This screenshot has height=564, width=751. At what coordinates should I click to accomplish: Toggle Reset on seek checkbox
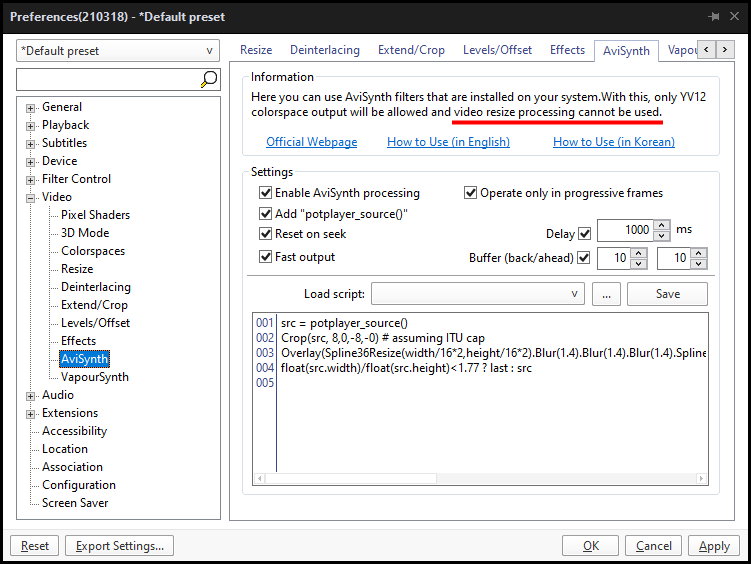pos(265,234)
